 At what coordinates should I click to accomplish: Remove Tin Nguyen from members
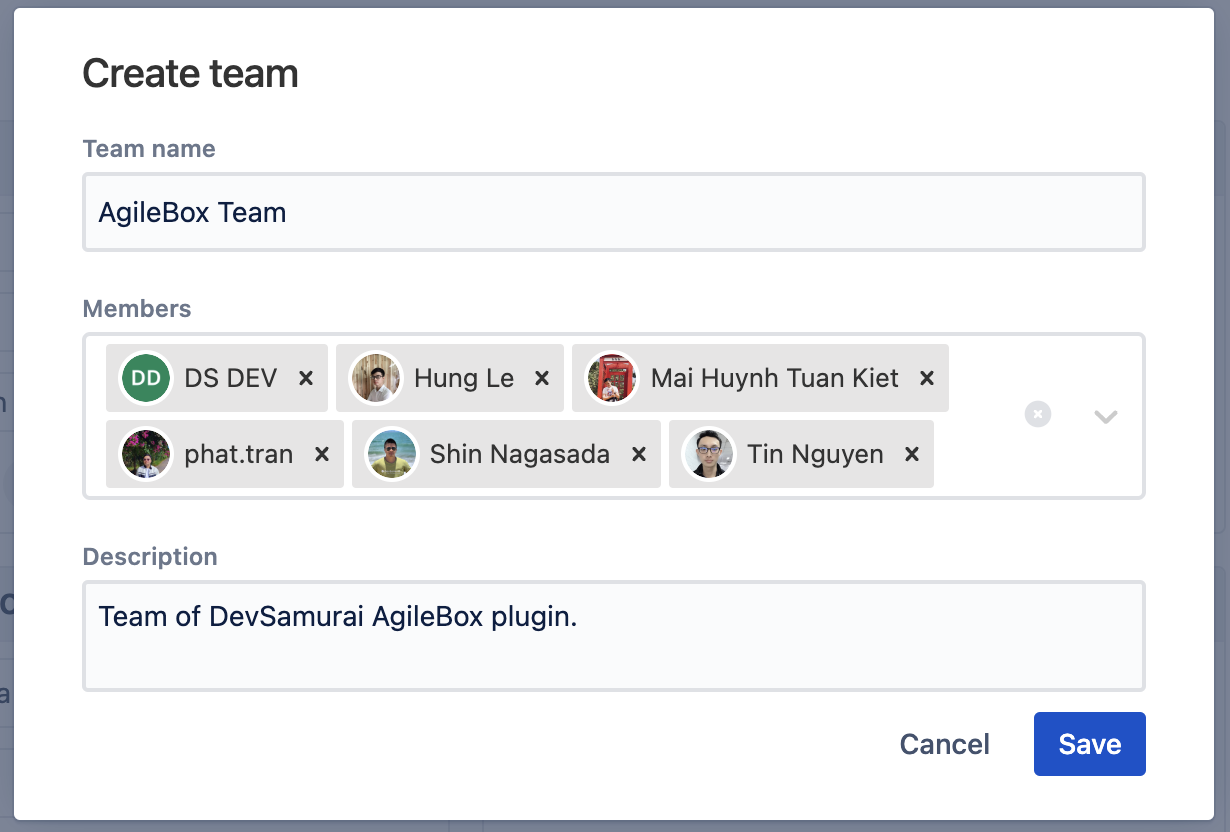[x=912, y=454]
